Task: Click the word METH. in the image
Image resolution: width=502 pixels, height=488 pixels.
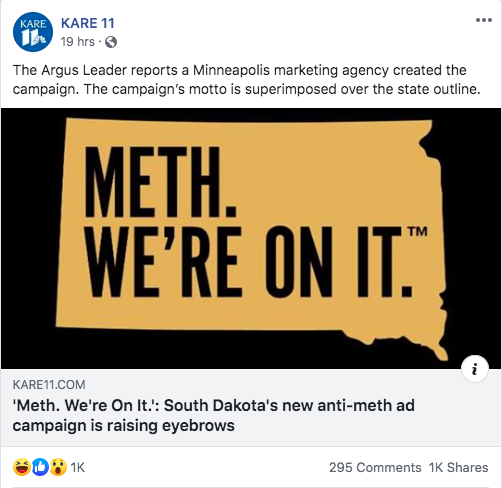Action: tap(160, 182)
